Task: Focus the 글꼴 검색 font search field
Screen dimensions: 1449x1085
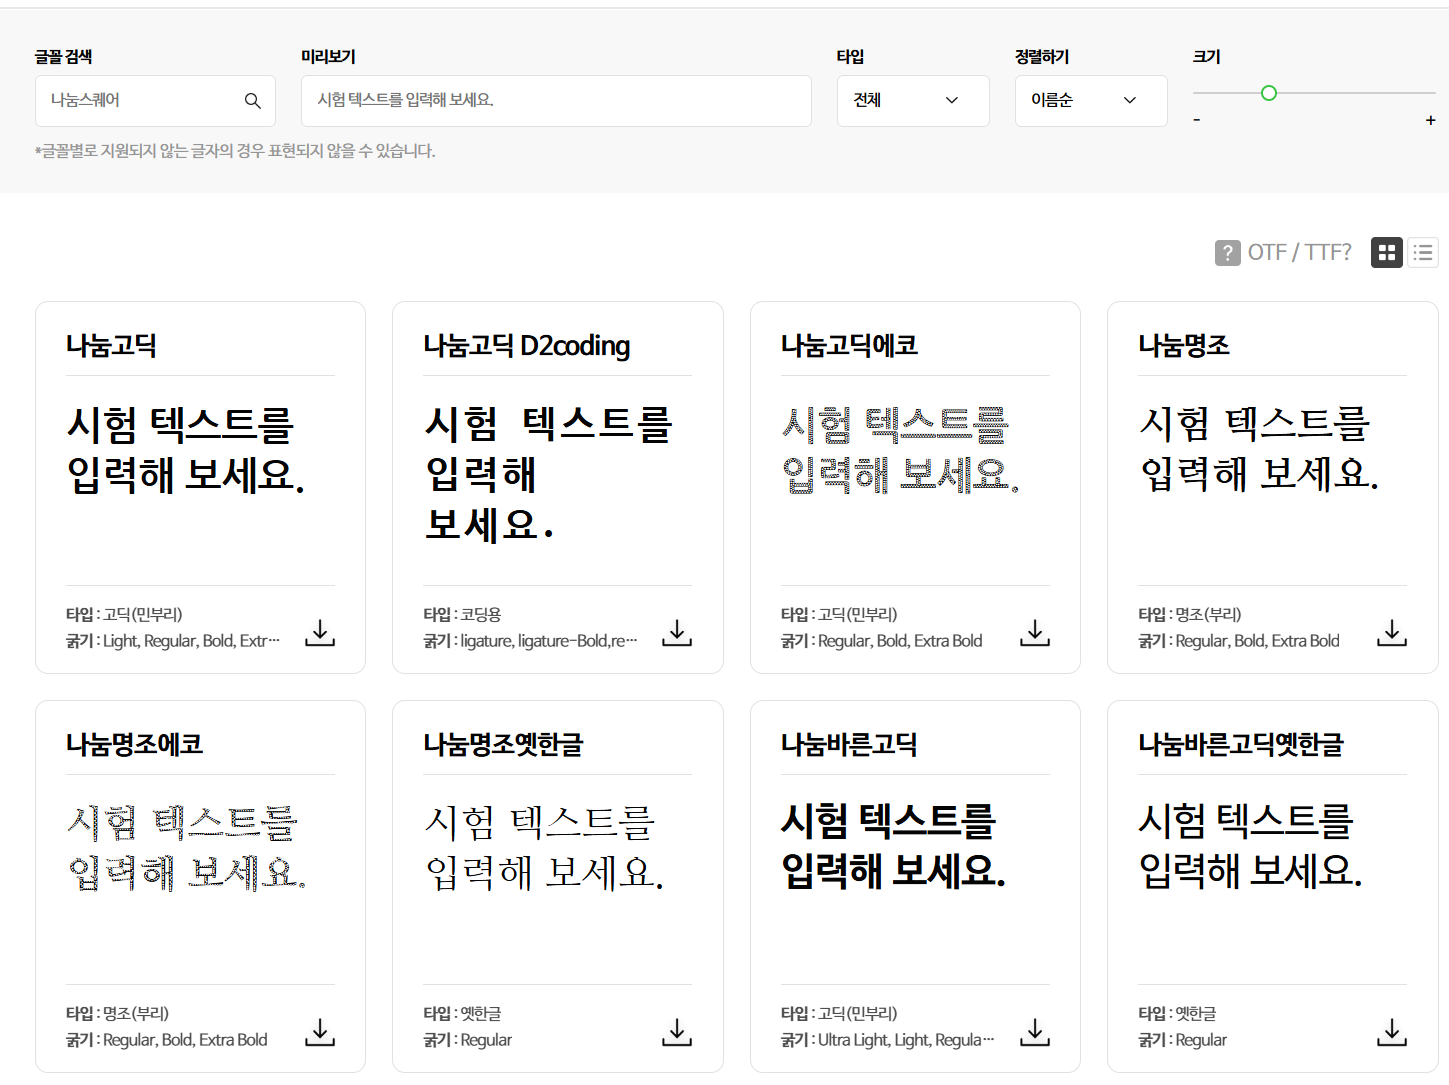Action: click(x=155, y=101)
